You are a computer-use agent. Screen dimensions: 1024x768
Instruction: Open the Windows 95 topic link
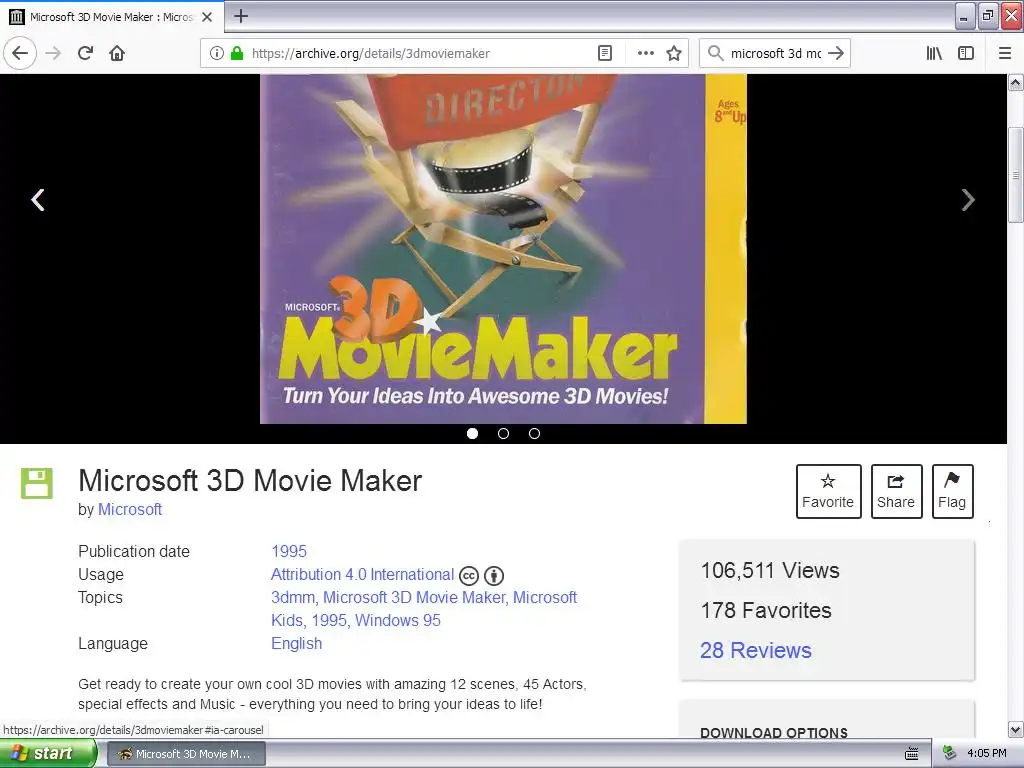398,620
